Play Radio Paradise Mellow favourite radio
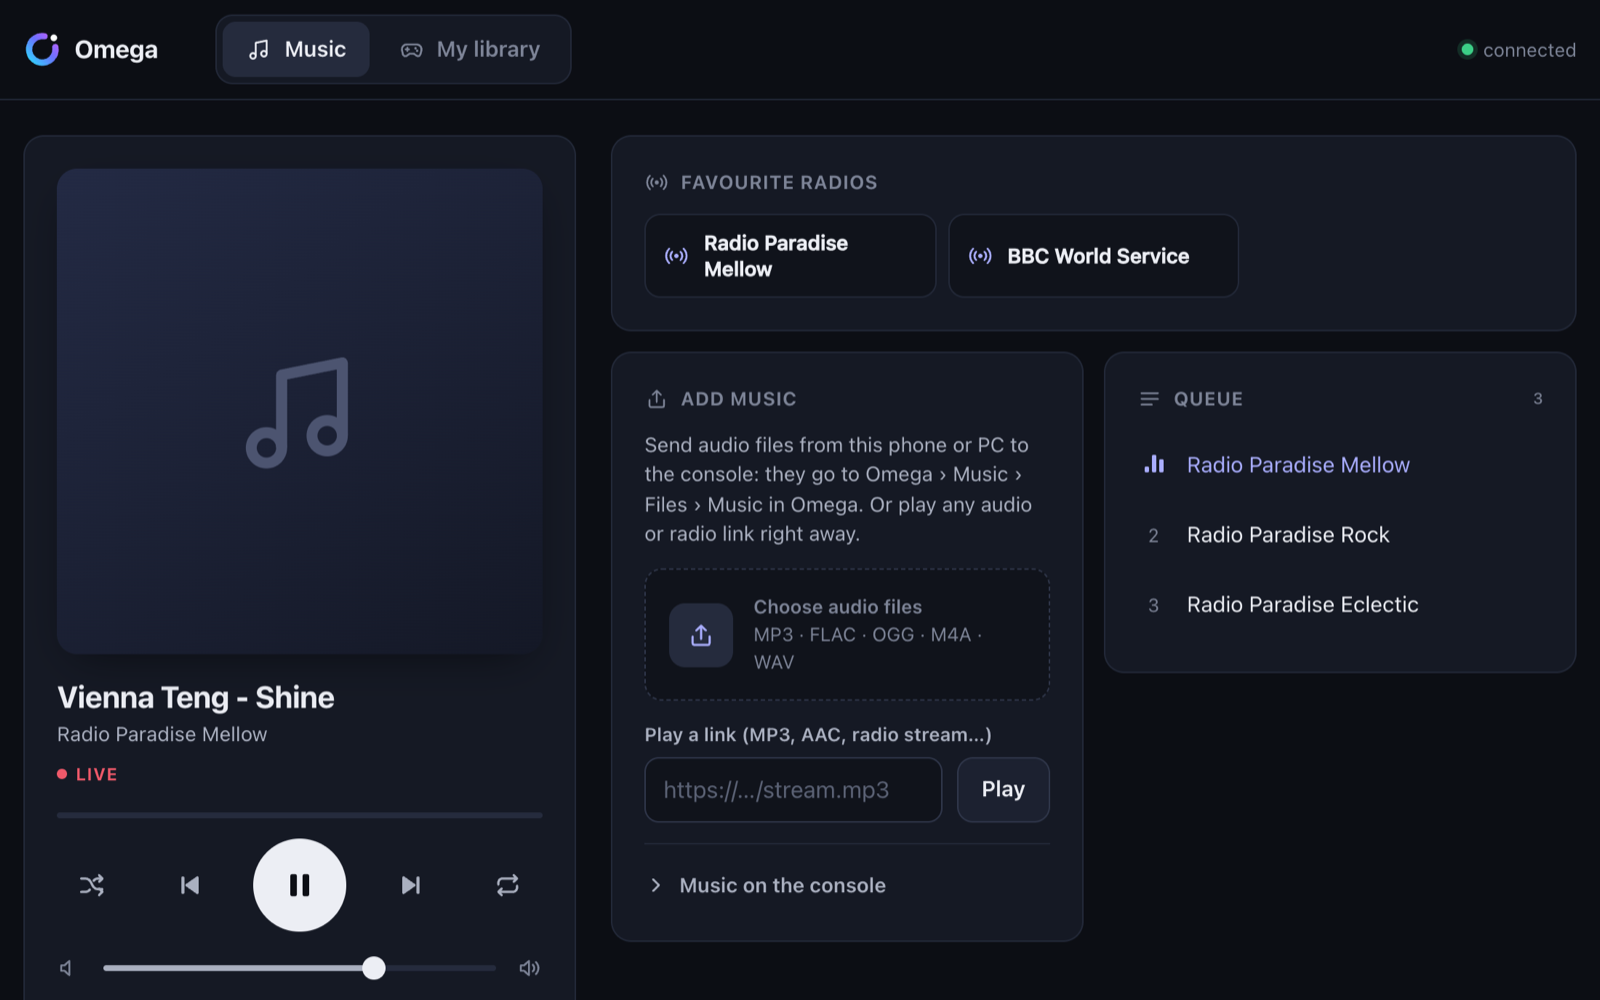Viewport: 1600px width, 1000px height. (790, 256)
